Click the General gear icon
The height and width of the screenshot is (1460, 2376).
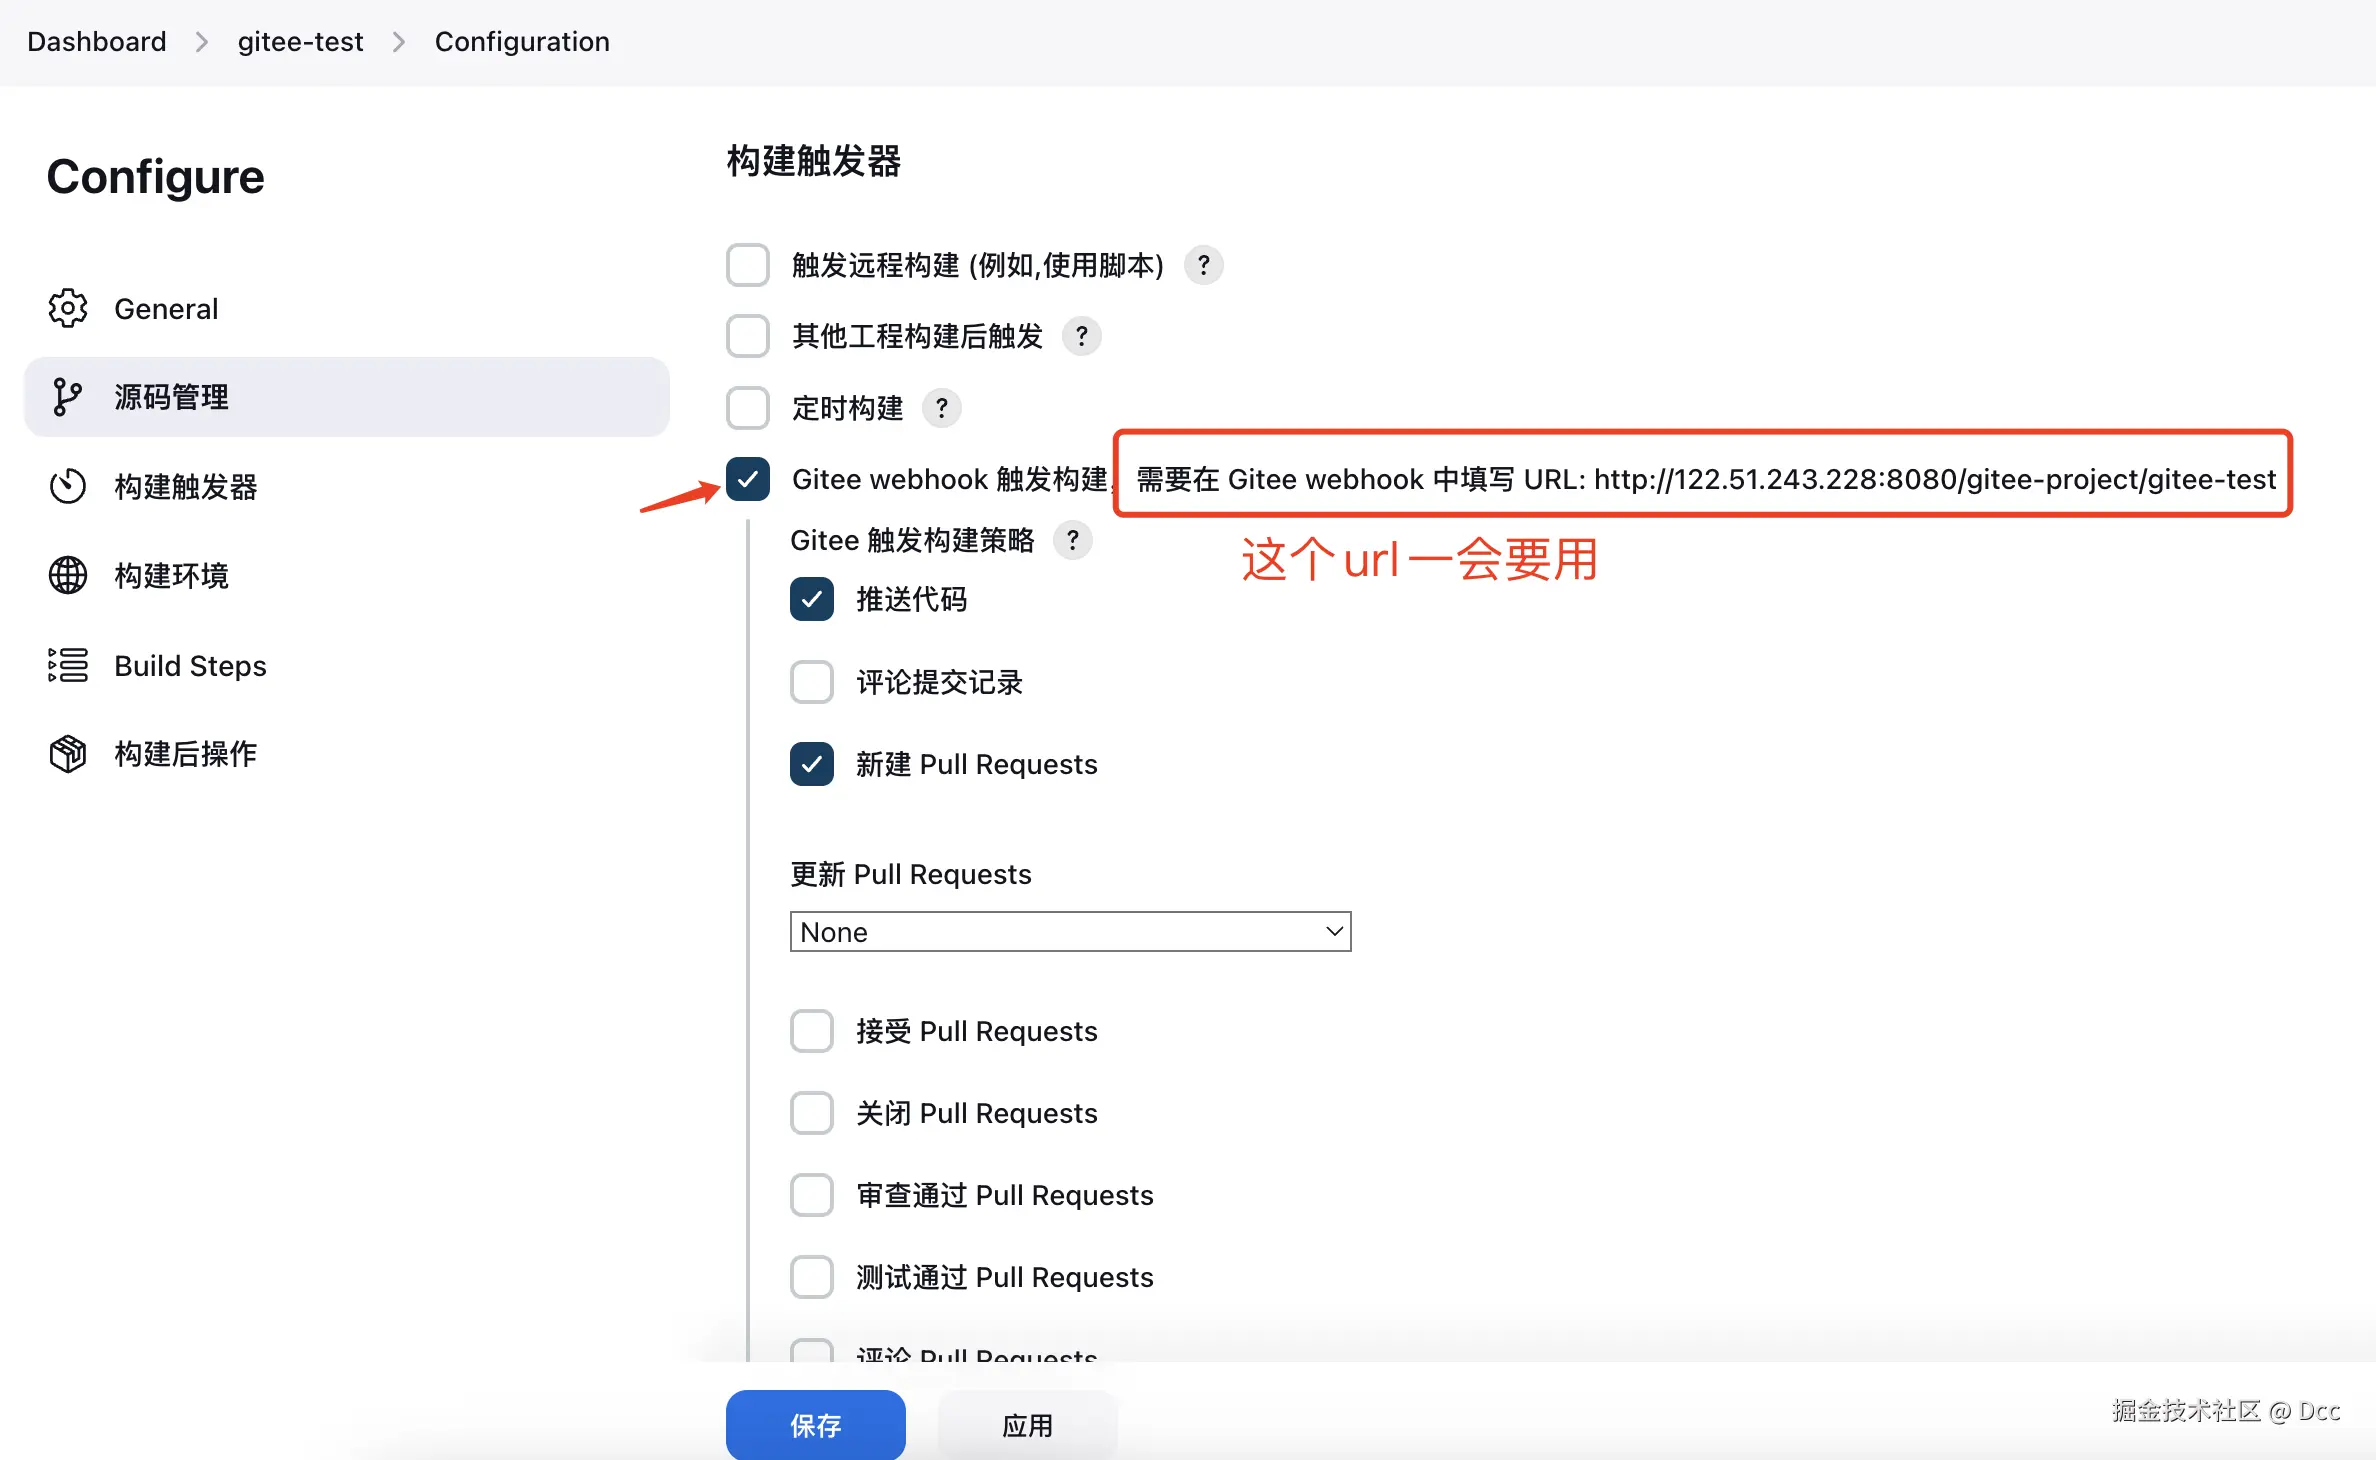pyautogui.click(x=68, y=308)
